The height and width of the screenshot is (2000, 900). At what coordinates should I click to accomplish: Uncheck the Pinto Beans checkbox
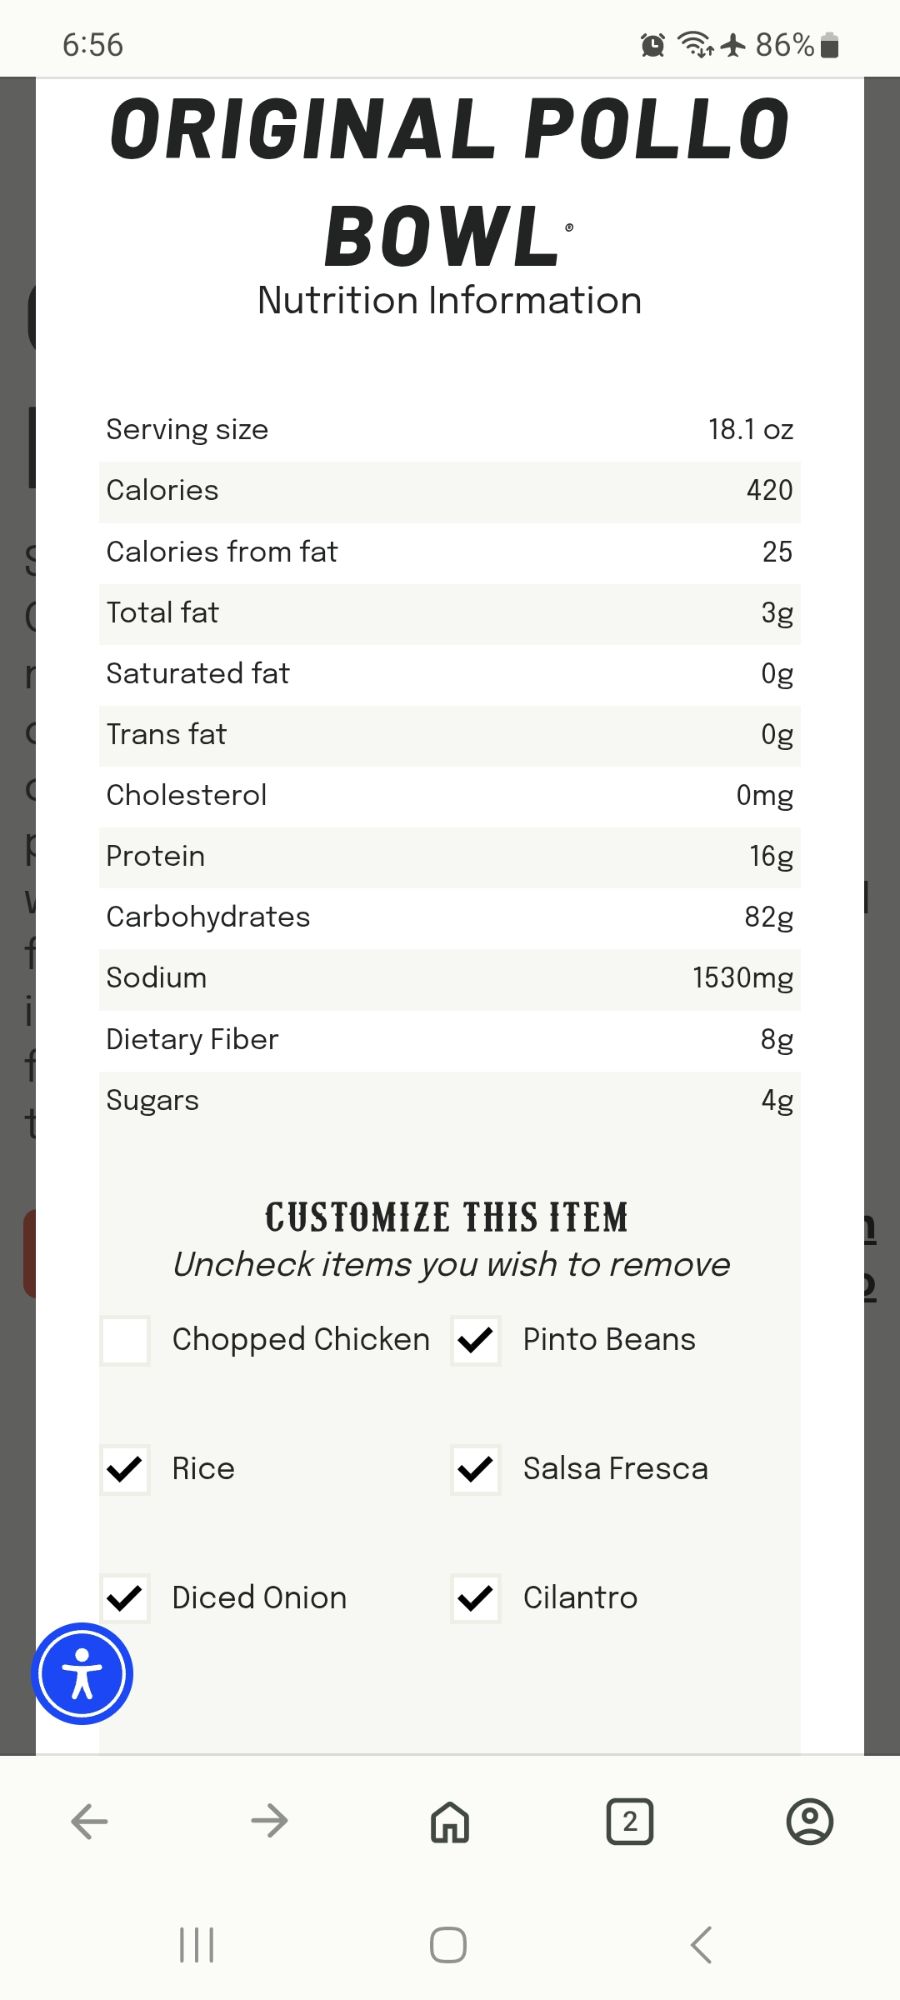click(x=476, y=1340)
